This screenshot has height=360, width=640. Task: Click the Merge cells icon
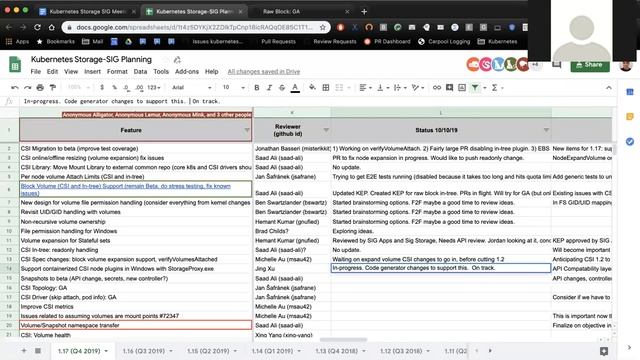pyautogui.click(x=339, y=88)
